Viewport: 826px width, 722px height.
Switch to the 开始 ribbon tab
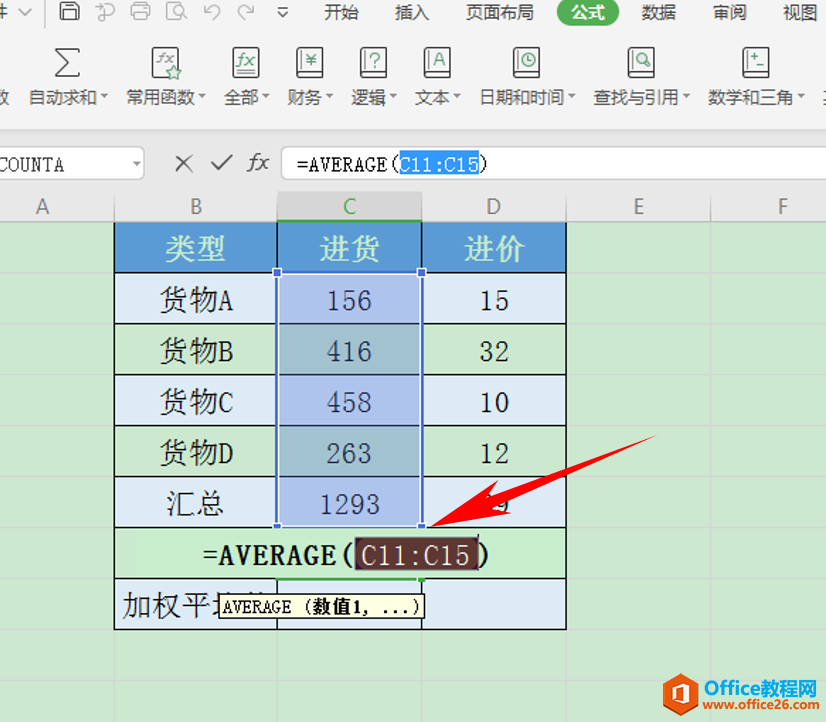[x=341, y=12]
